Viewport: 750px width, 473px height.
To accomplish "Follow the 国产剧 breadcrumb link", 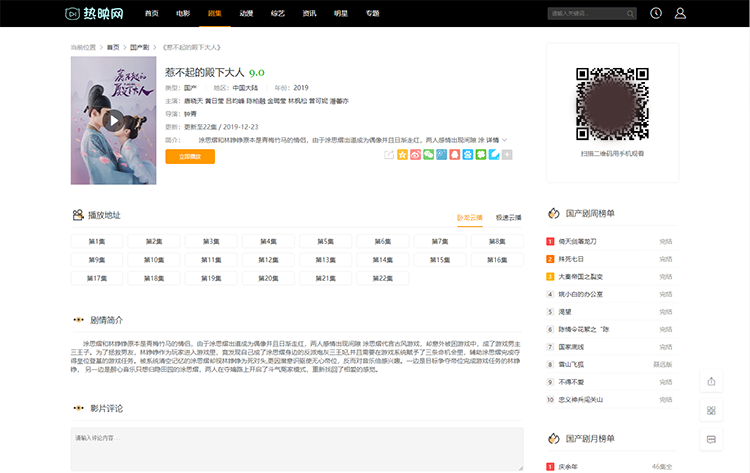I will click(x=139, y=47).
